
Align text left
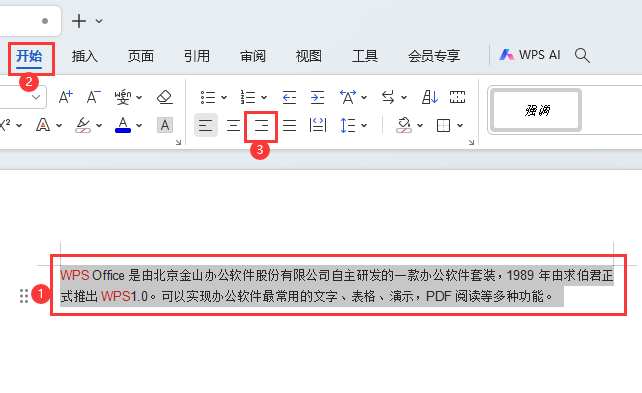[x=206, y=125]
